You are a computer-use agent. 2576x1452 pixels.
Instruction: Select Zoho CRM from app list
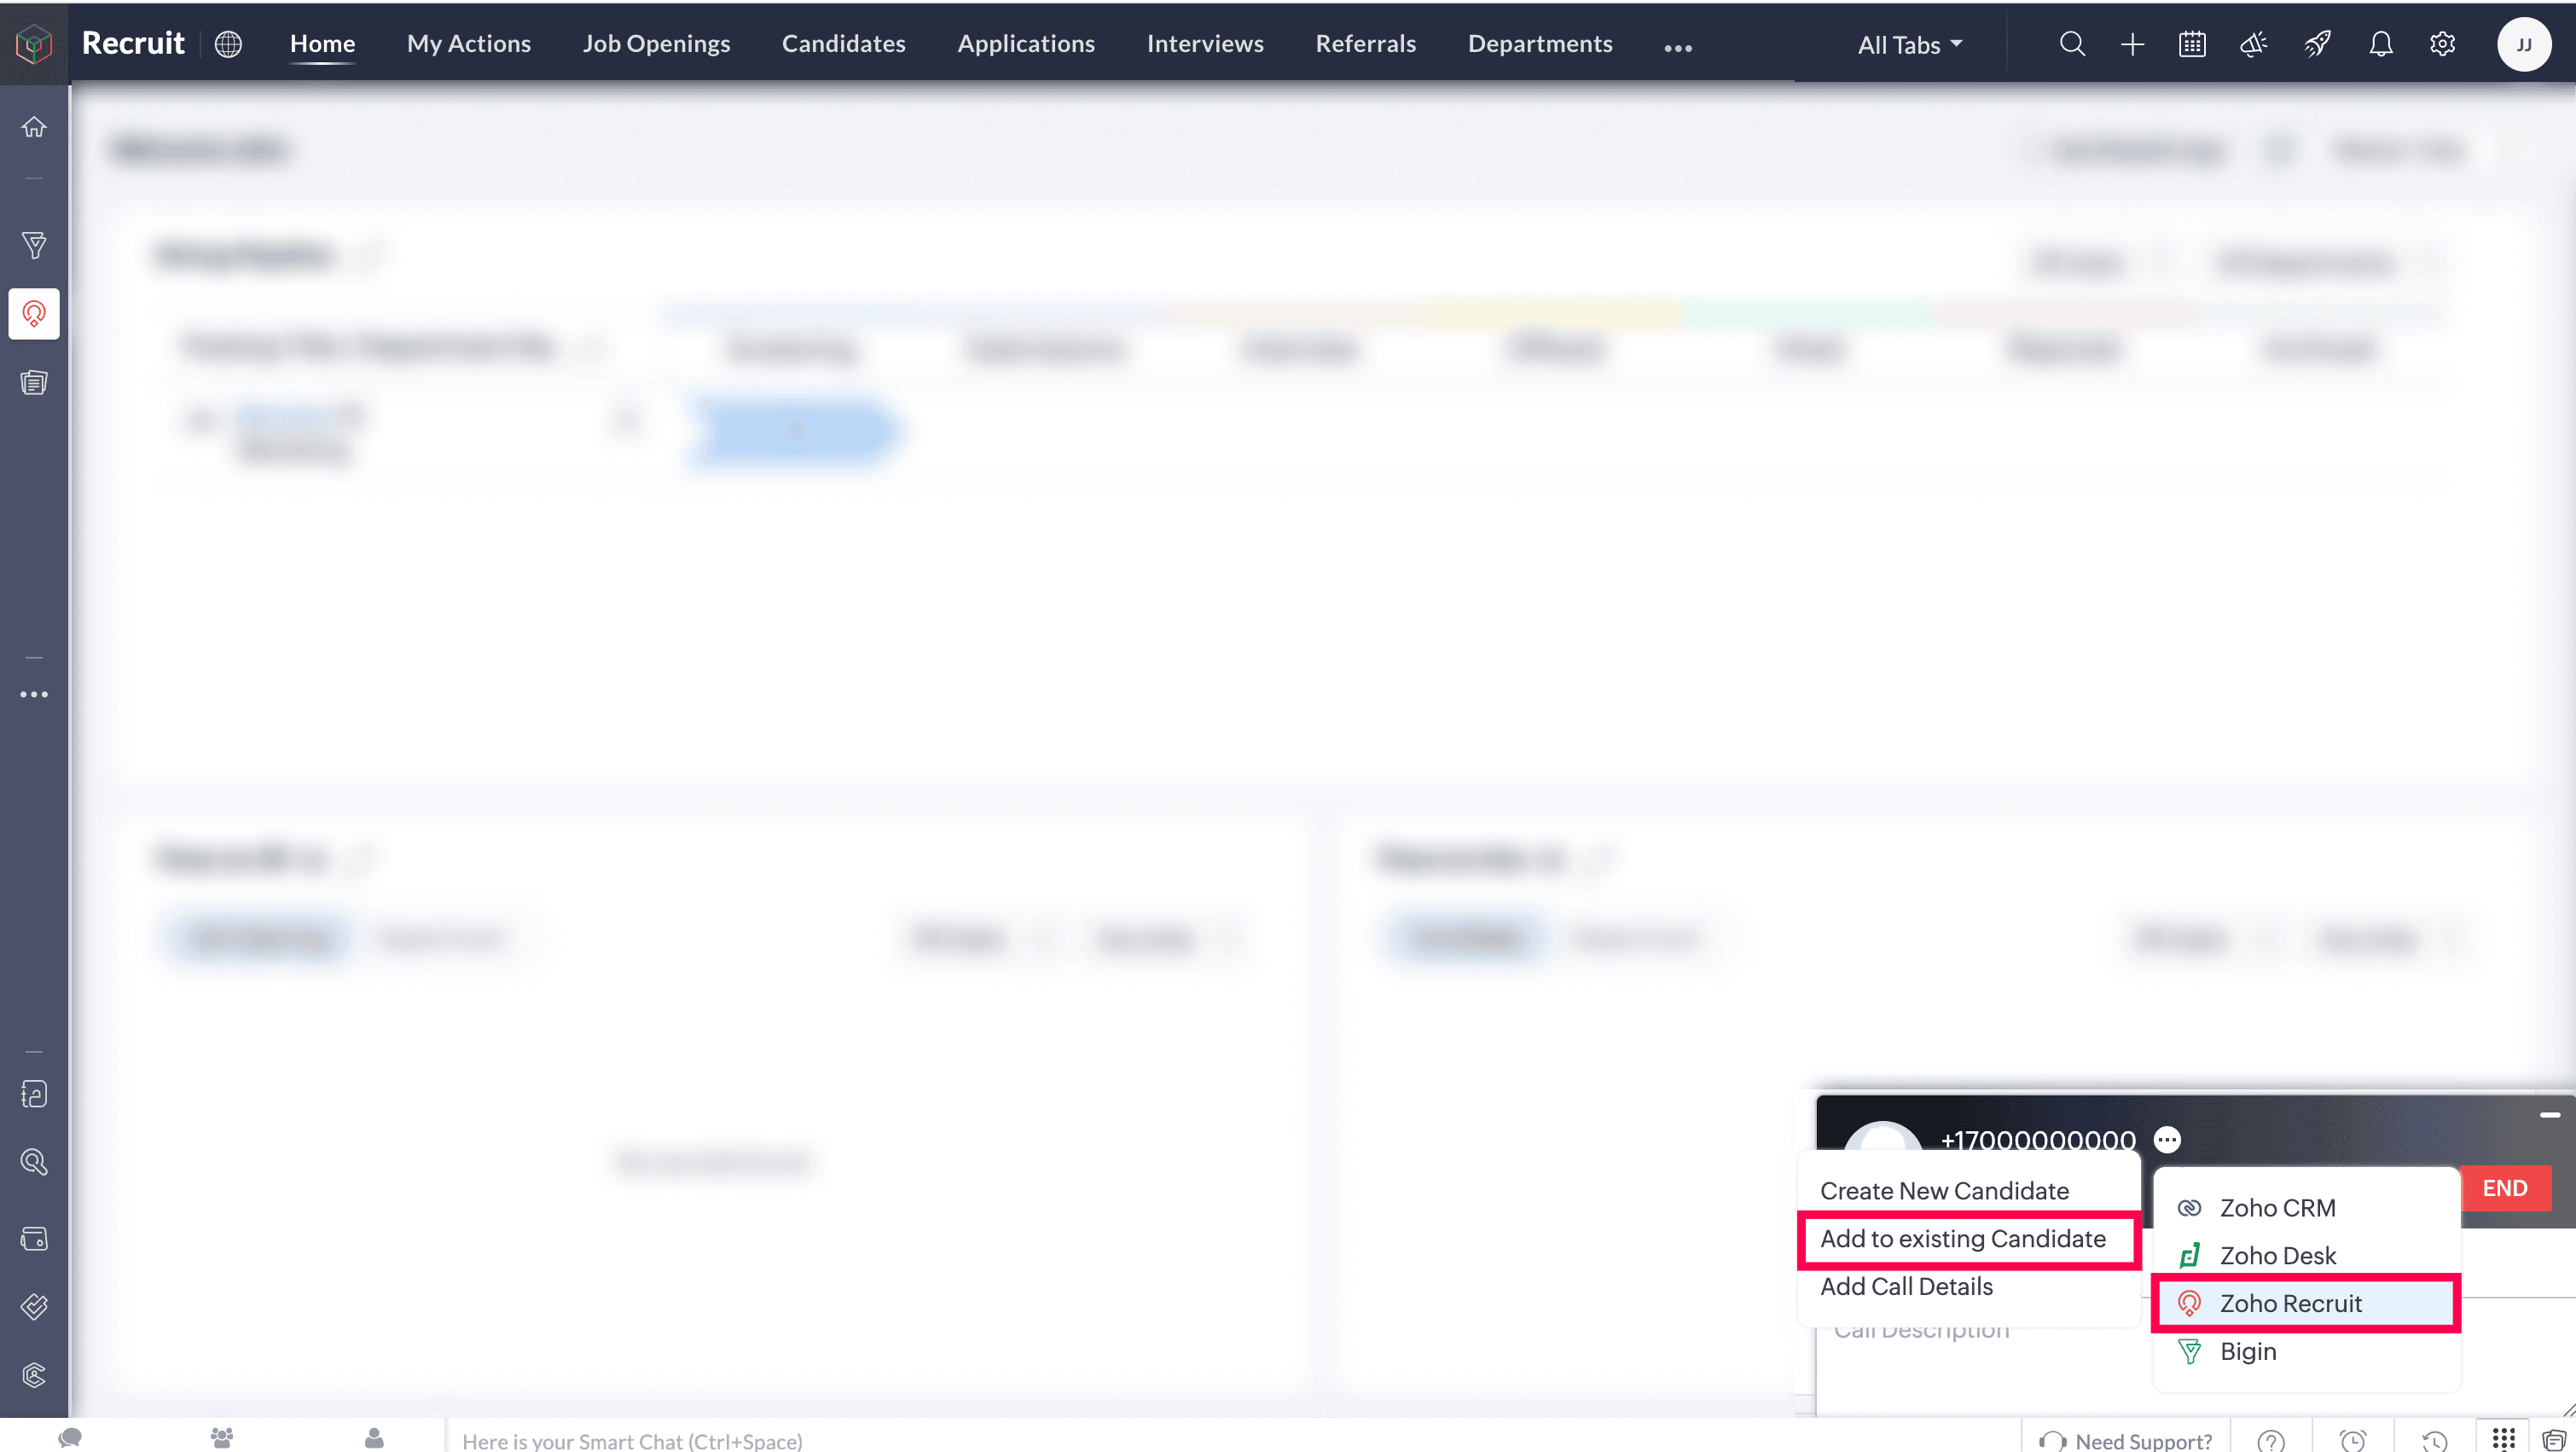point(2277,1208)
